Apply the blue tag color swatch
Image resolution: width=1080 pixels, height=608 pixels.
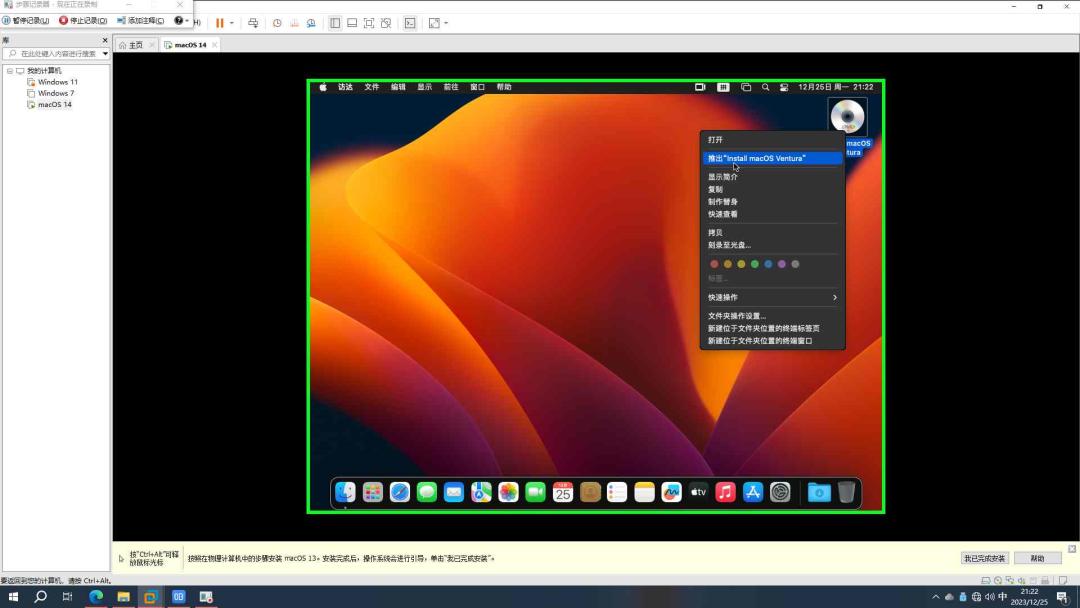tap(767, 264)
